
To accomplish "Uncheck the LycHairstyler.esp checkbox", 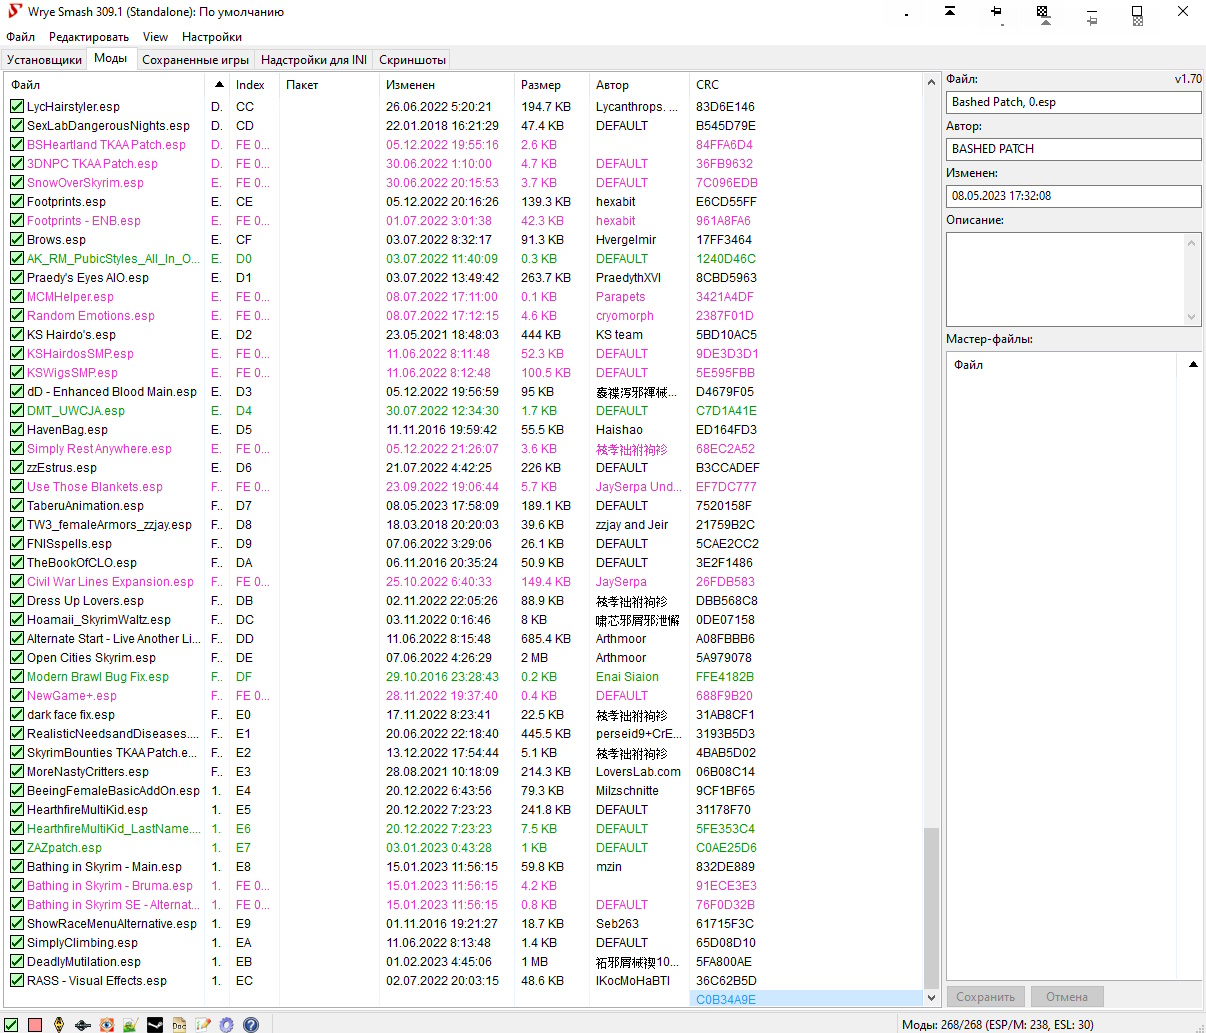I will pyautogui.click(x=17, y=107).
